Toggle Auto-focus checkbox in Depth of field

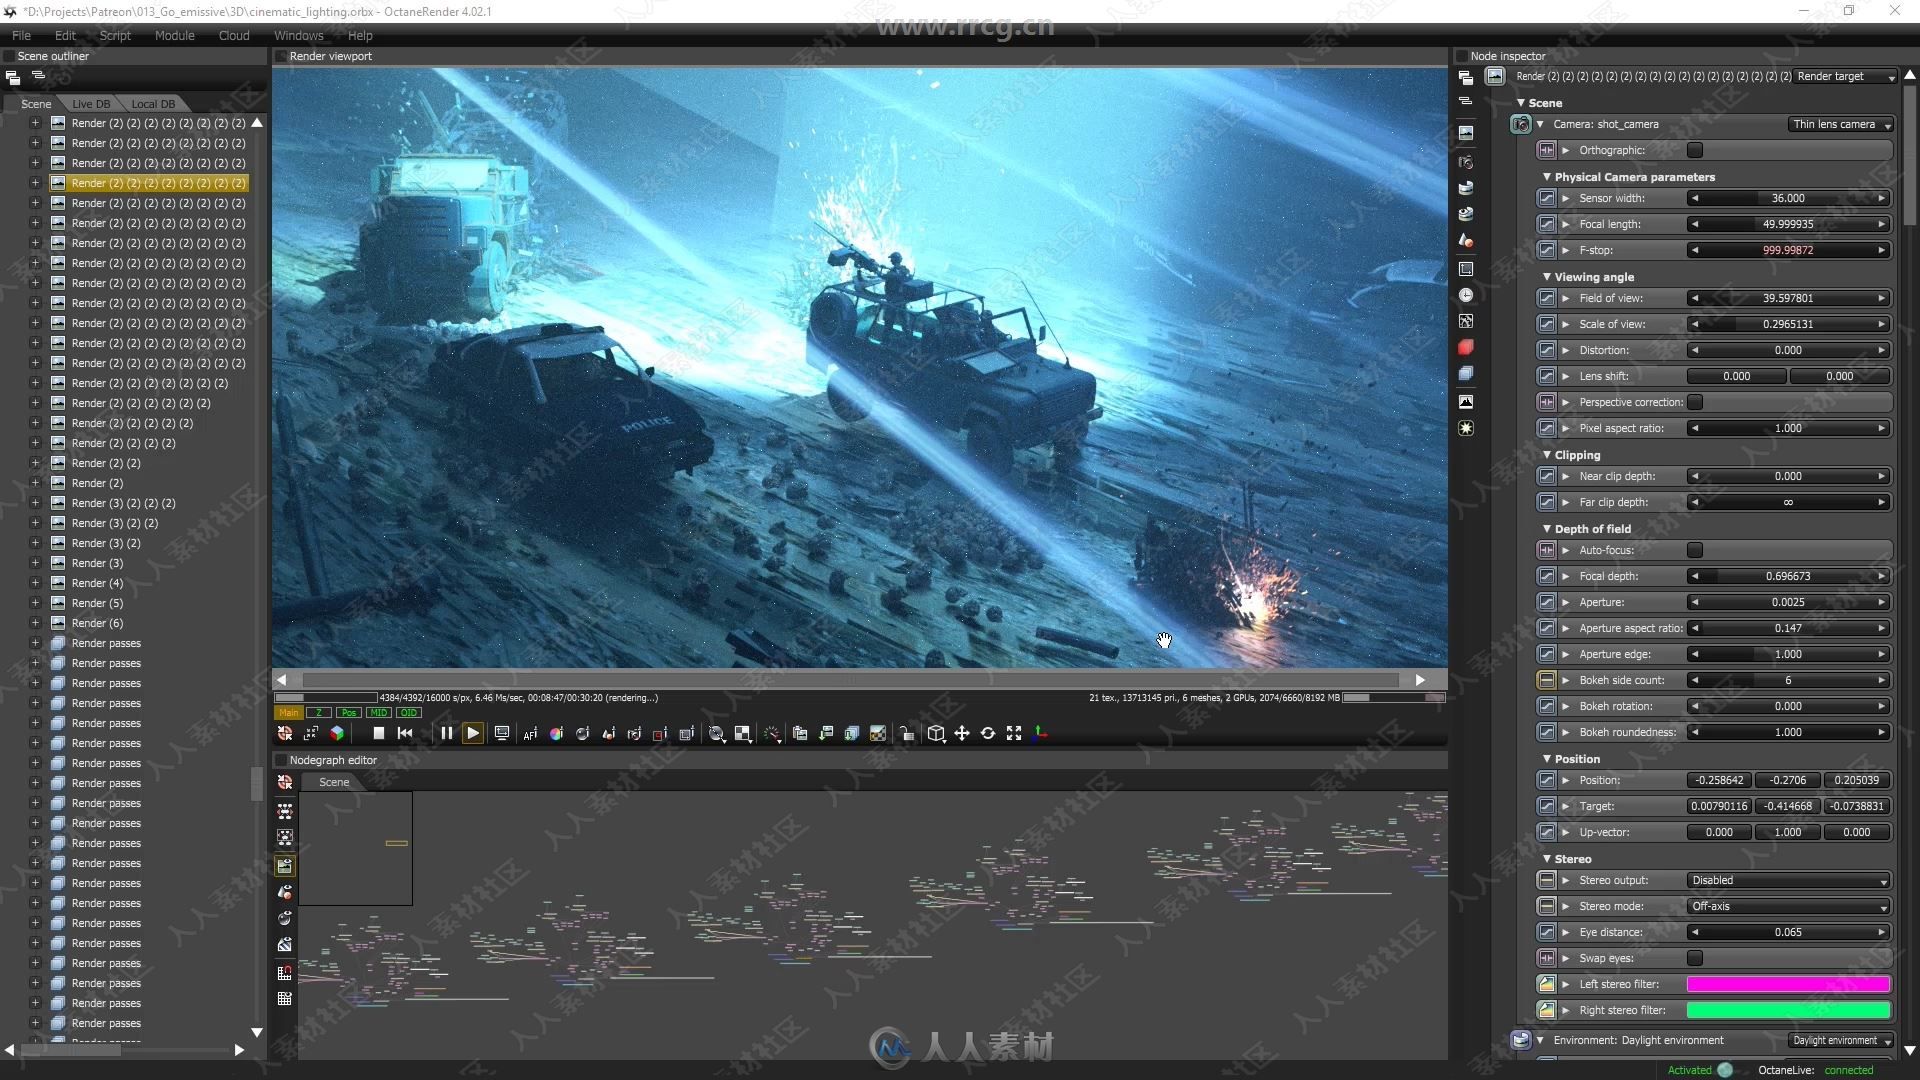click(x=1695, y=550)
